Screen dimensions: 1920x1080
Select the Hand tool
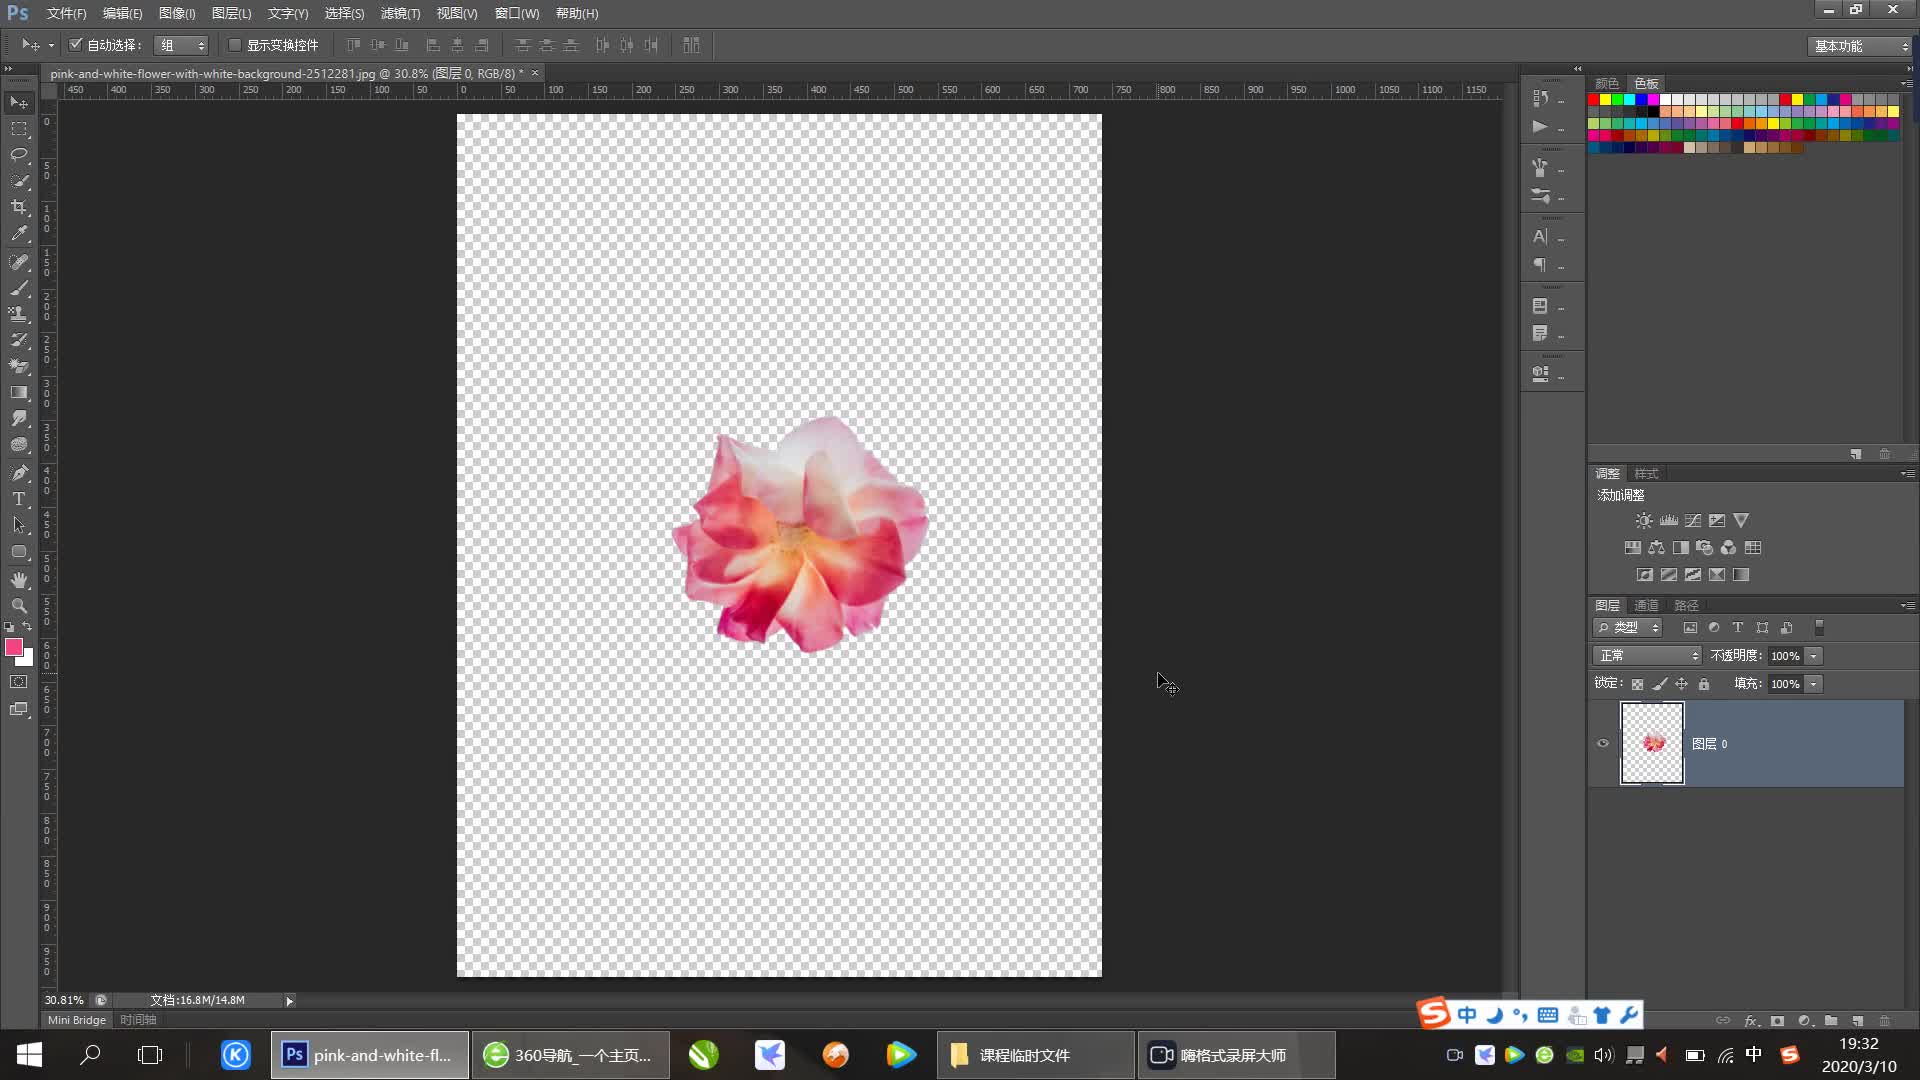click(19, 580)
